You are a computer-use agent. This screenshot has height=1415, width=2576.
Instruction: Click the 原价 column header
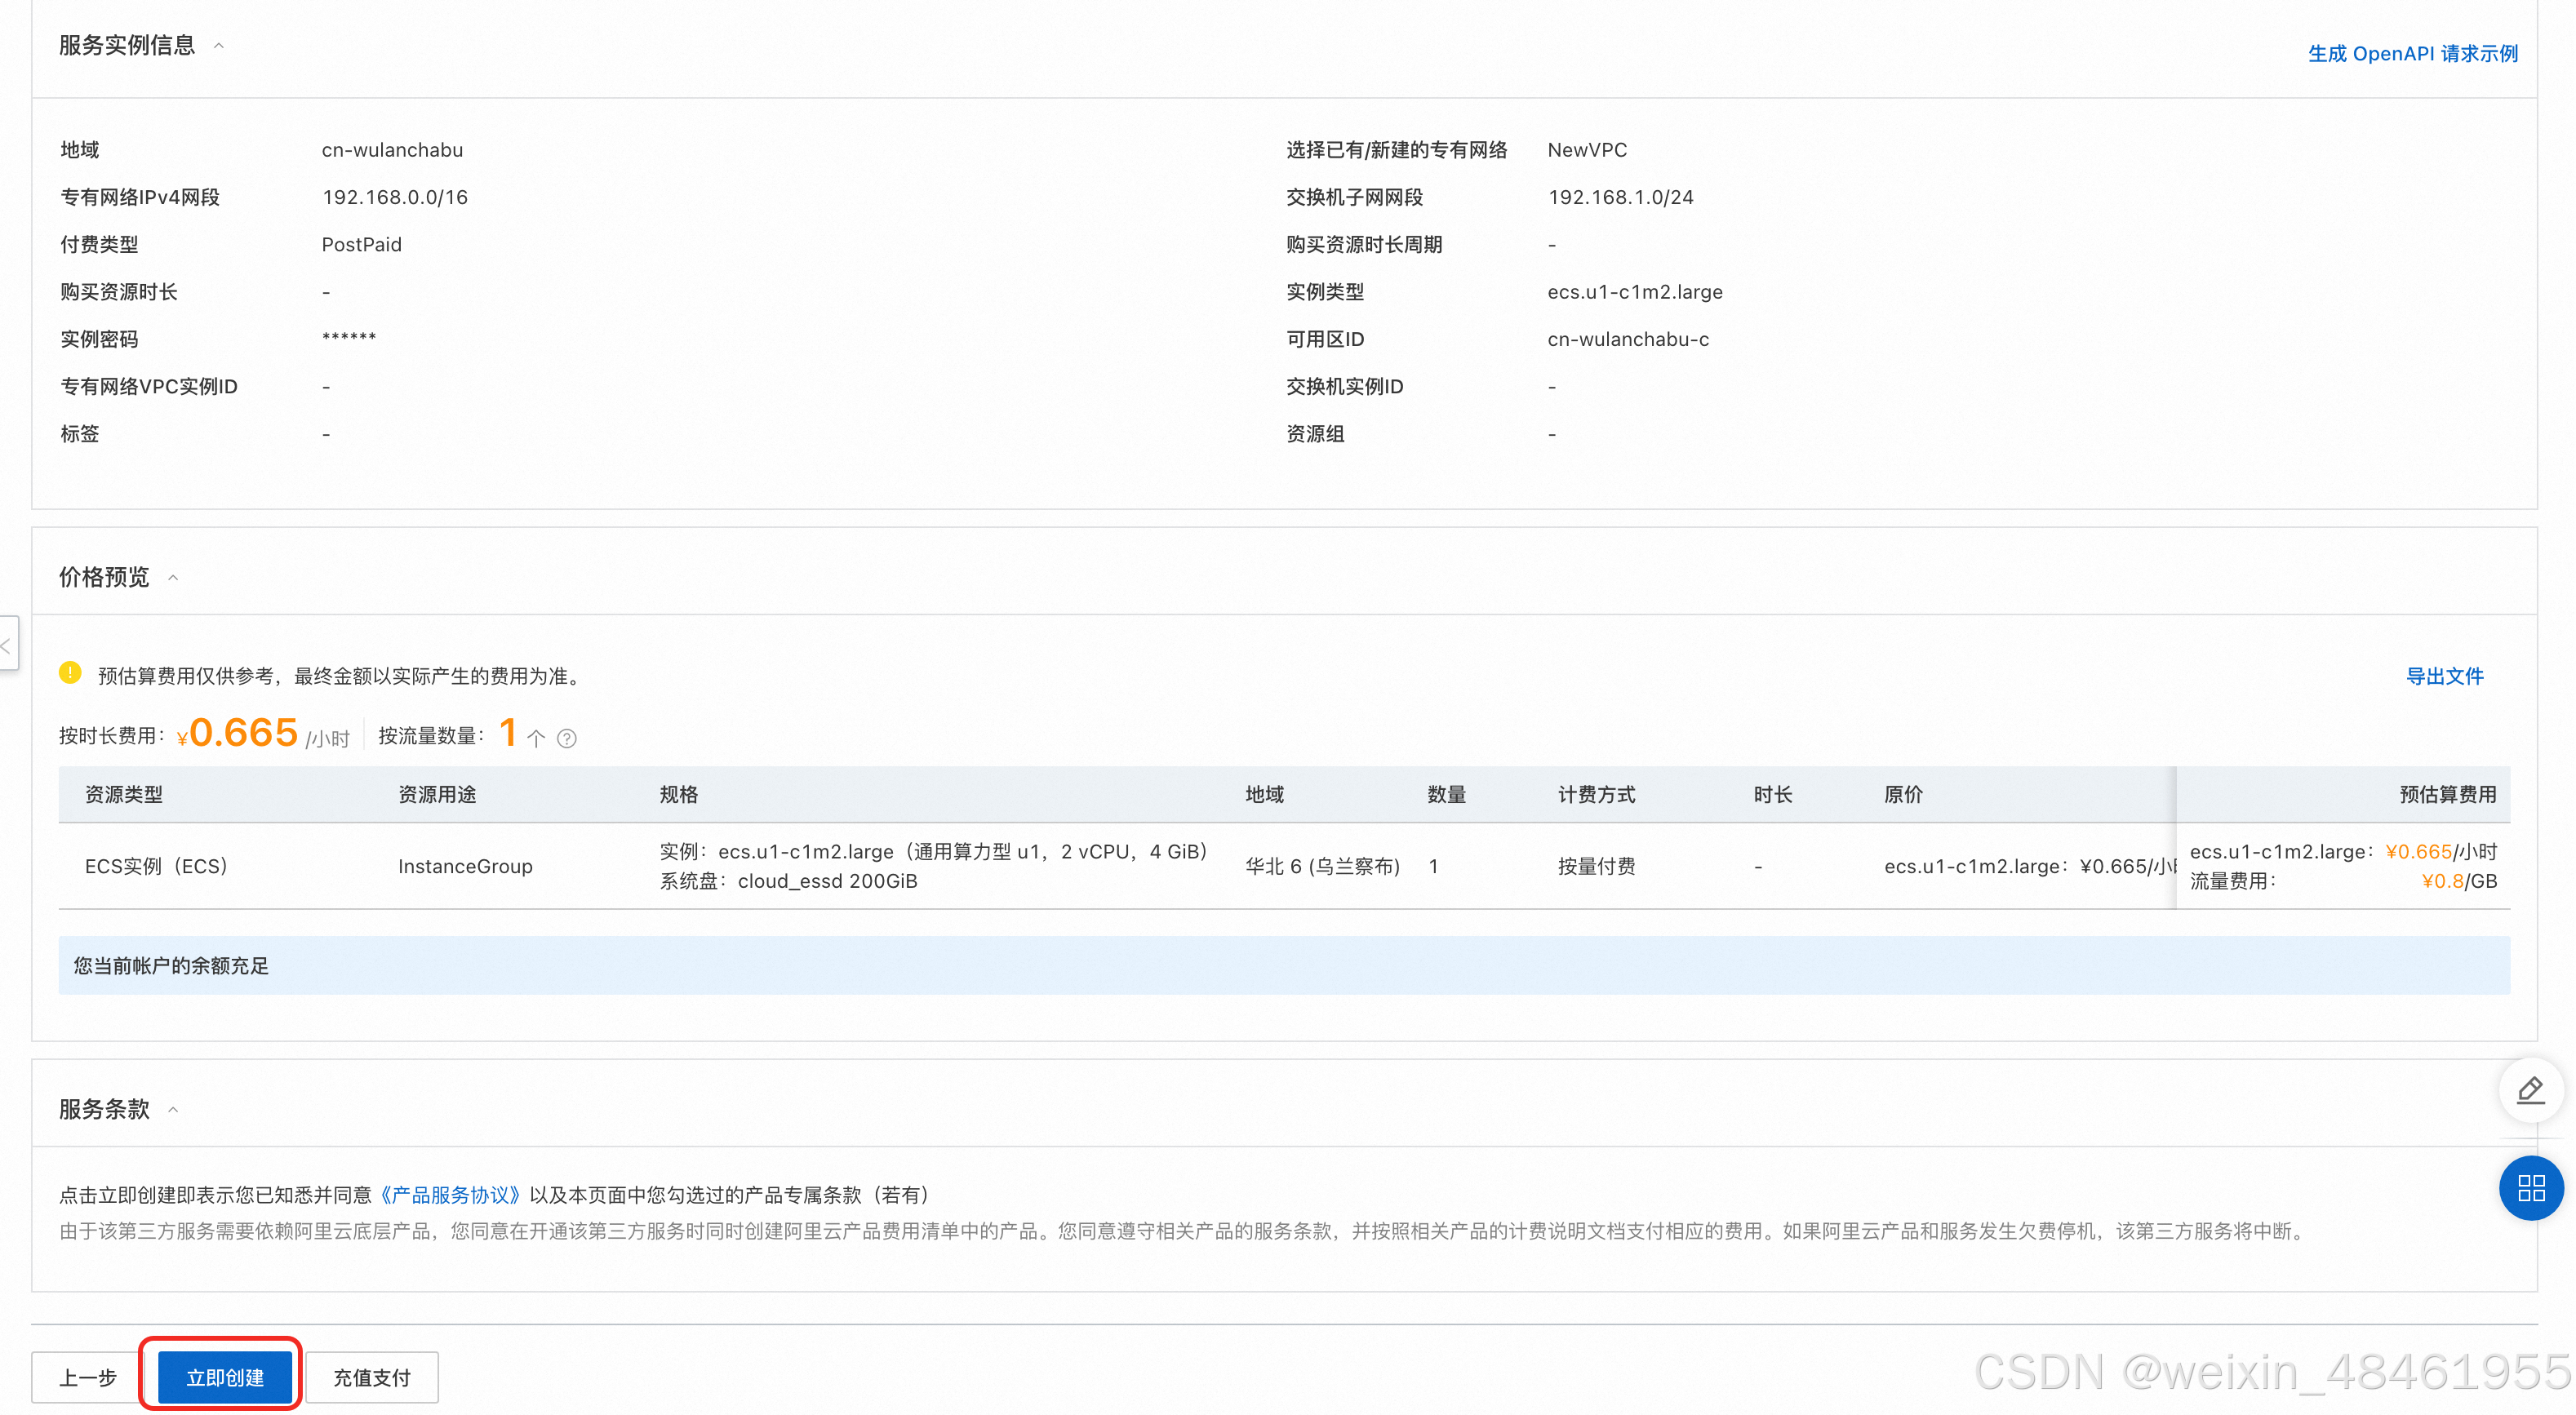coord(1903,795)
